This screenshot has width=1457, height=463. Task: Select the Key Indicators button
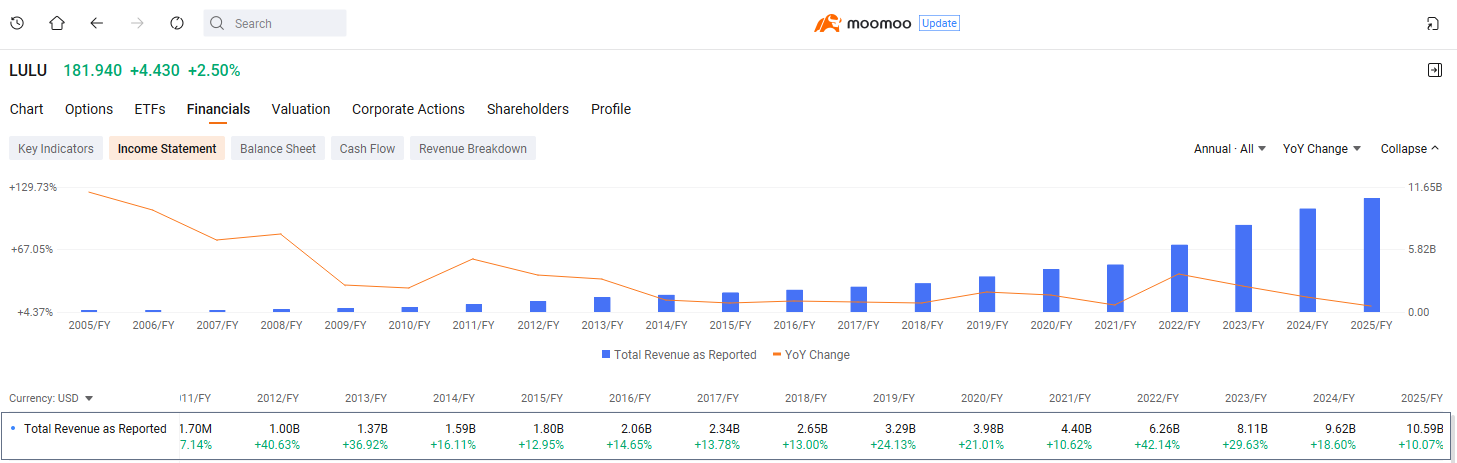56,148
